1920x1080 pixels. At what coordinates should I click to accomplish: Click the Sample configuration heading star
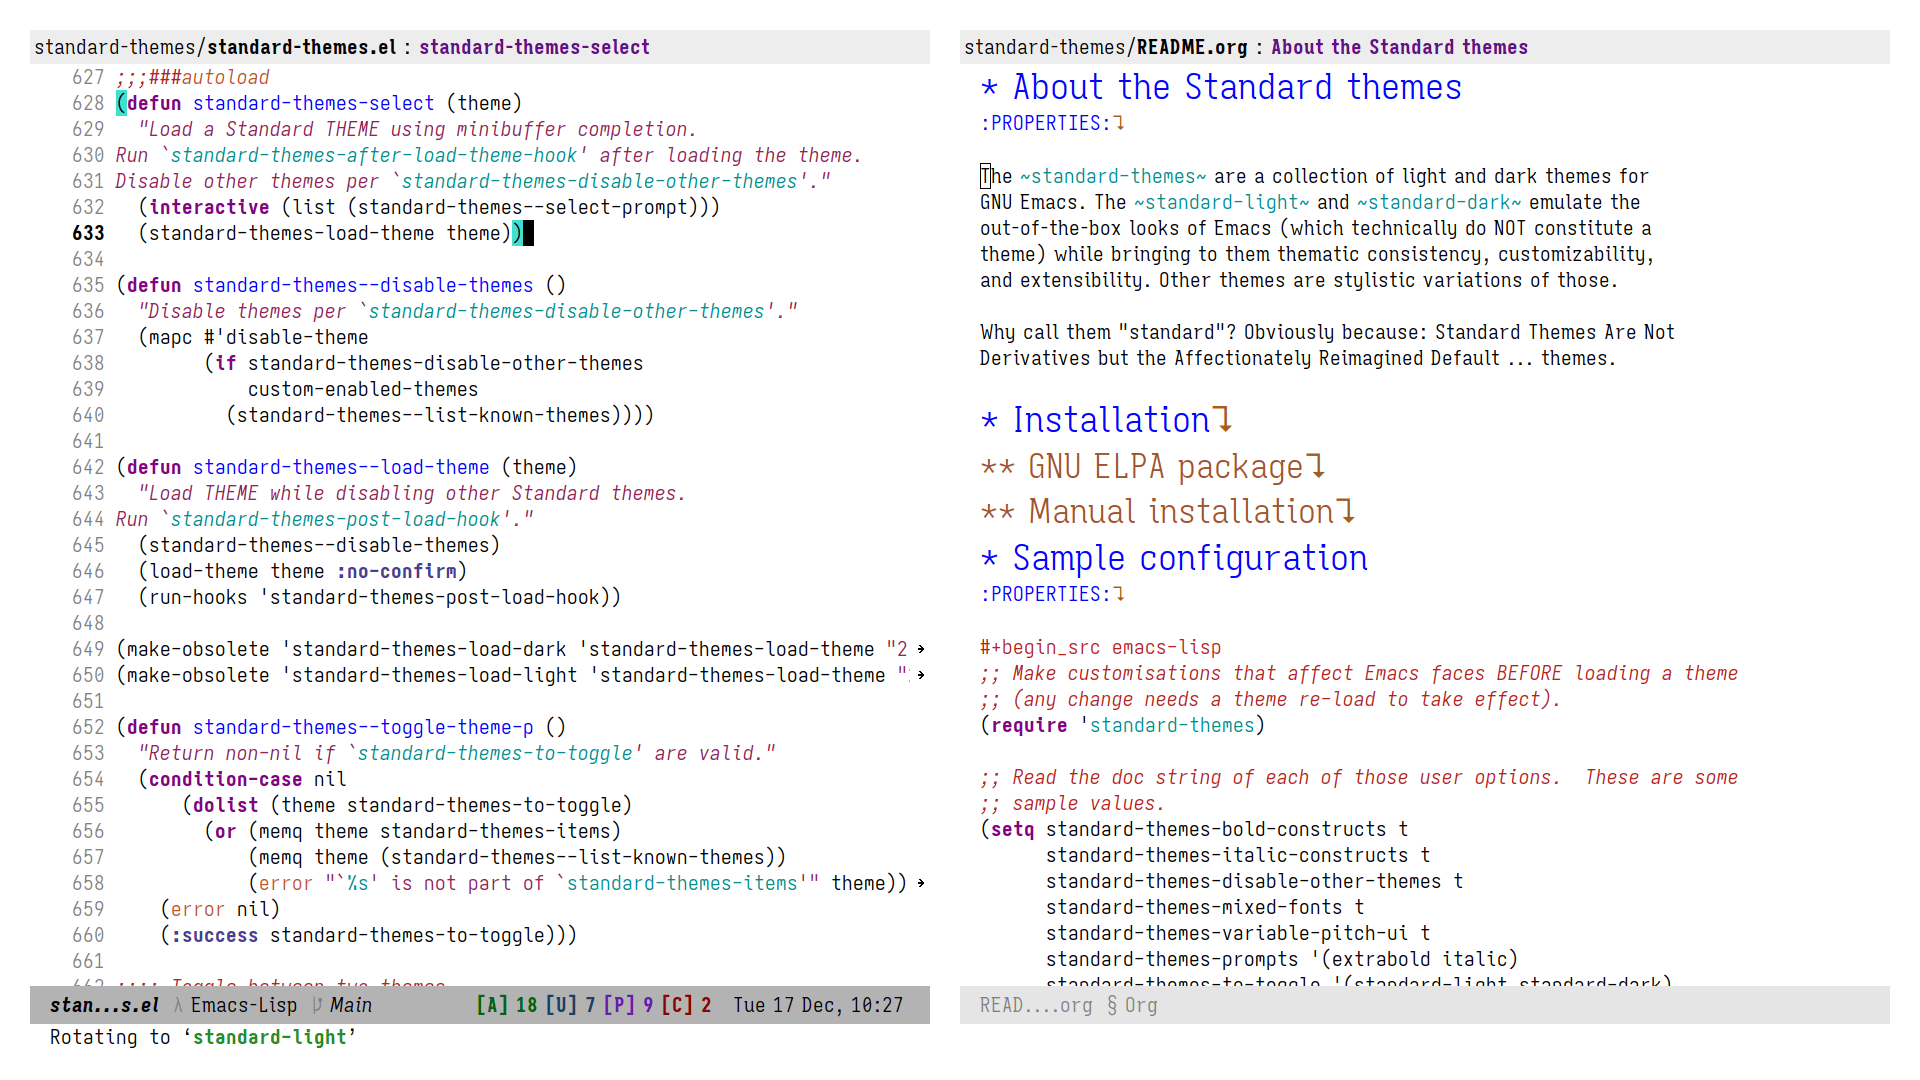(989, 559)
